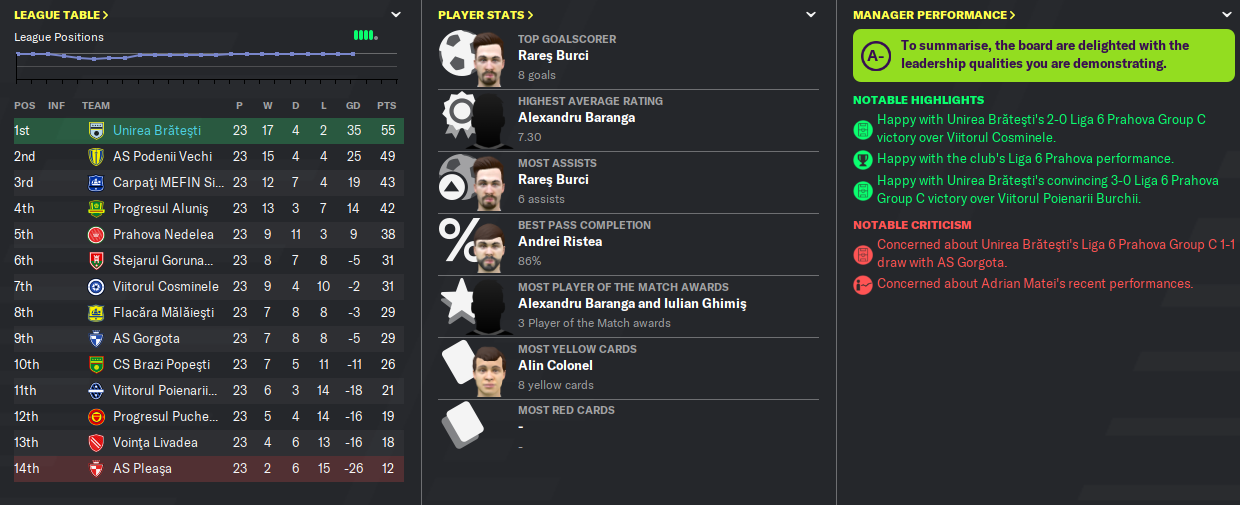Click the Most Yellow Cards card icon
The width and height of the screenshot is (1240, 505).
[x=458, y=366]
